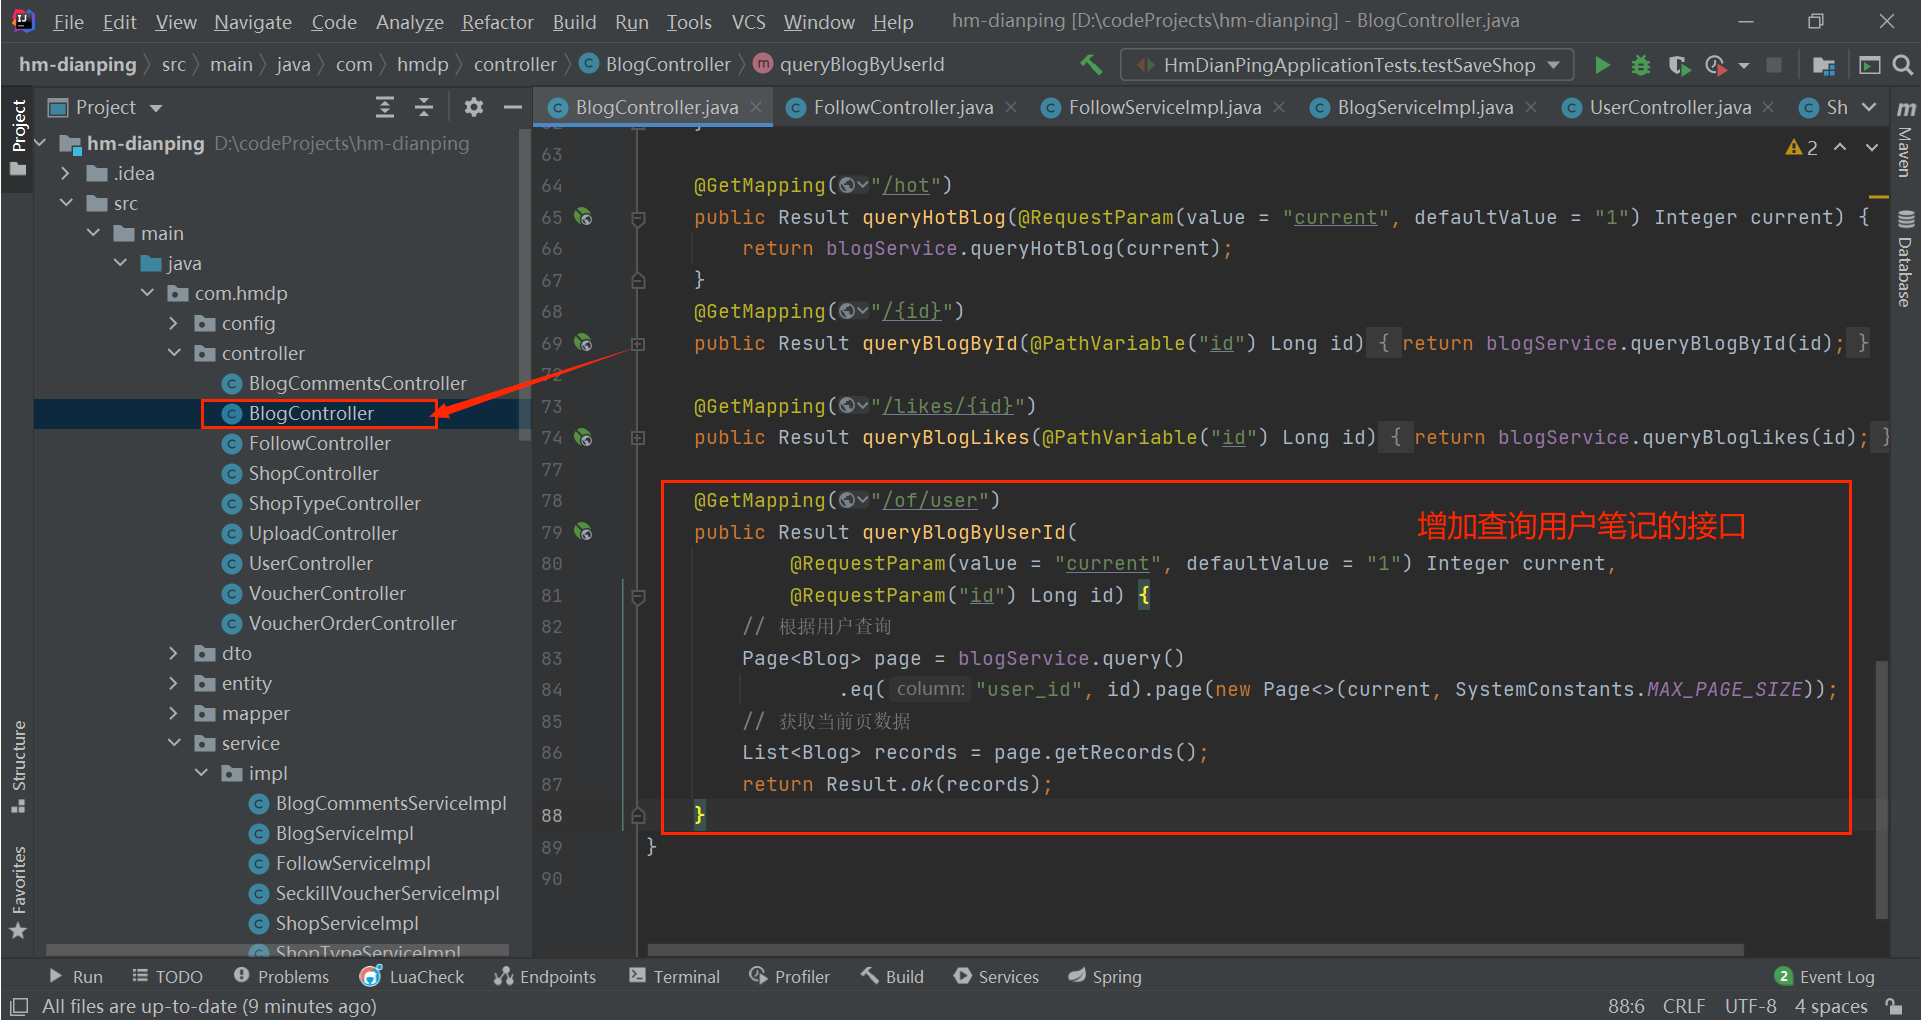Image resolution: width=1921 pixels, height=1020 pixels.
Task: Select BlogServiceImpl in project tree
Action: point(344,833)
